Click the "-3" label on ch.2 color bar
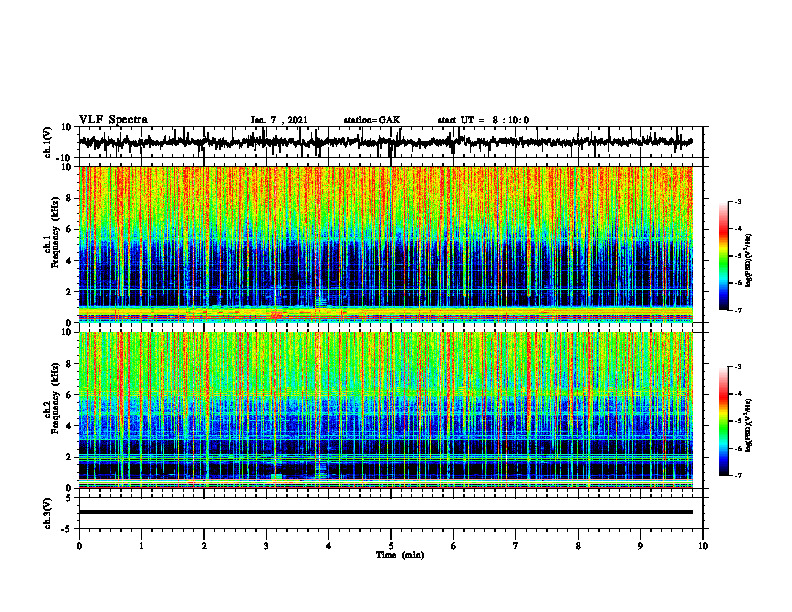The image size is (792, 612). point(737,367)
